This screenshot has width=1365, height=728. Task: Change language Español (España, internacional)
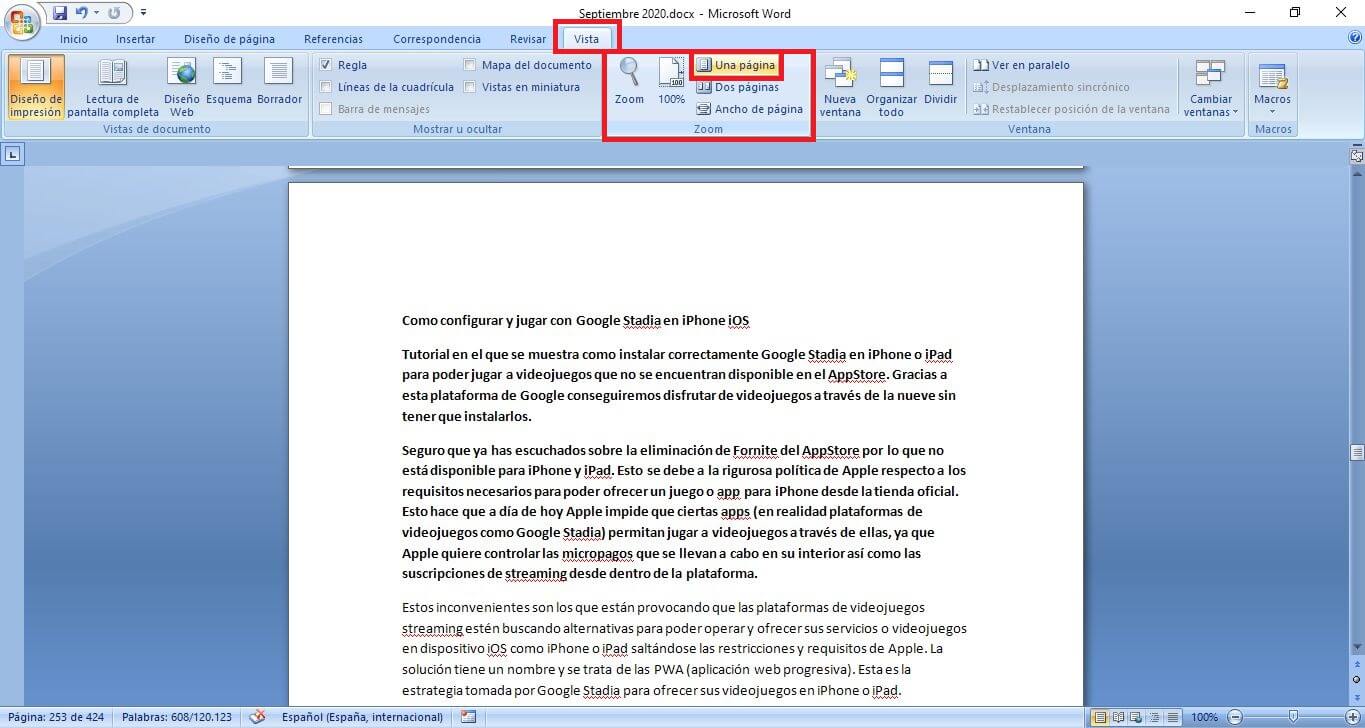(x=362, y=717)
